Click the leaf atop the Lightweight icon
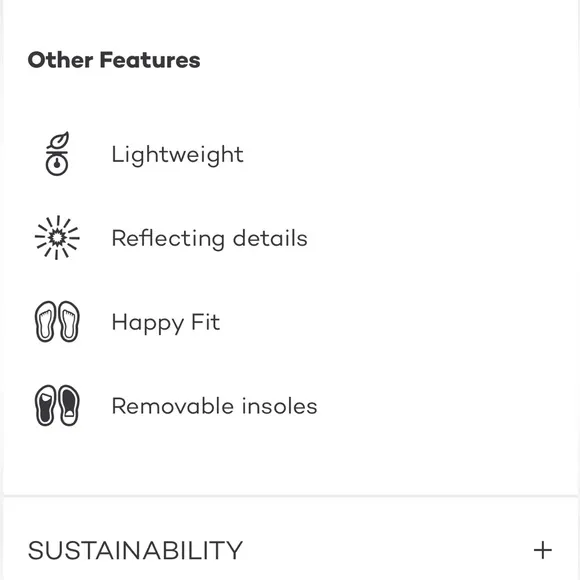Image resolution: width=580 pixels, height=580 pixels. coord(59,141)
